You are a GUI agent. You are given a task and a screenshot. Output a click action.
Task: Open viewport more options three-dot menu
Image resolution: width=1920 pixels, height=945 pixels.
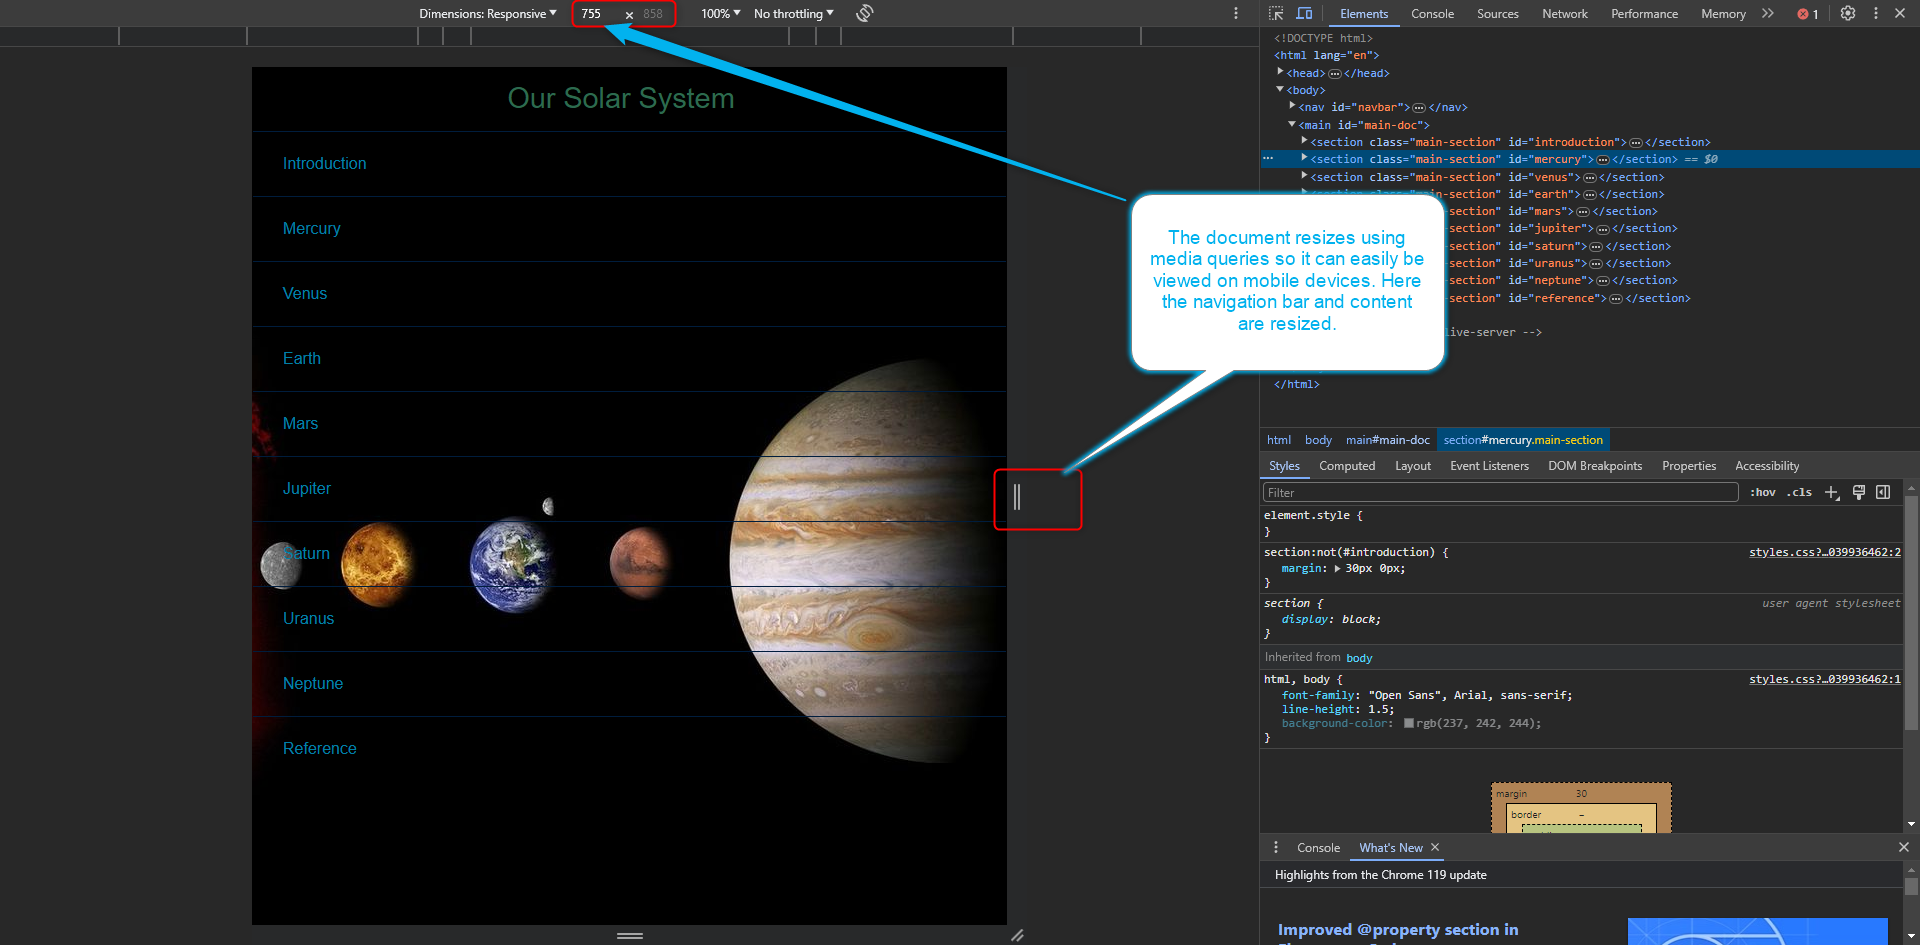(1236, 13)
